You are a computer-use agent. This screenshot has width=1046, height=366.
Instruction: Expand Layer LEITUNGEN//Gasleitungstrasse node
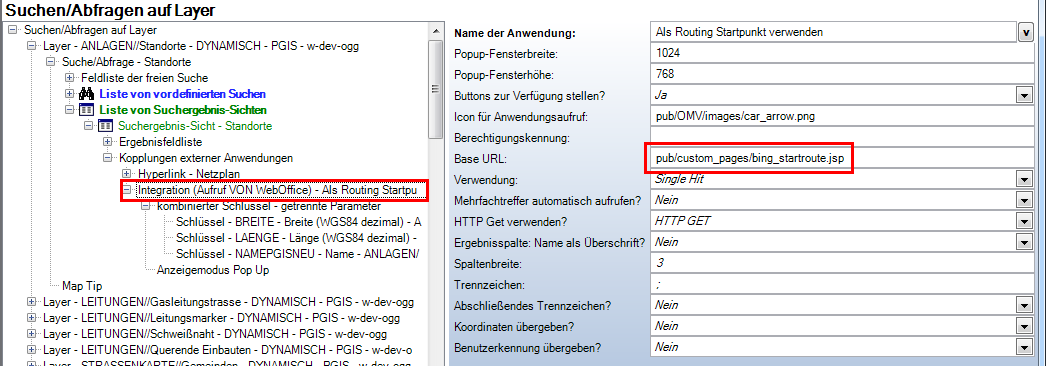tap(31, 302)
